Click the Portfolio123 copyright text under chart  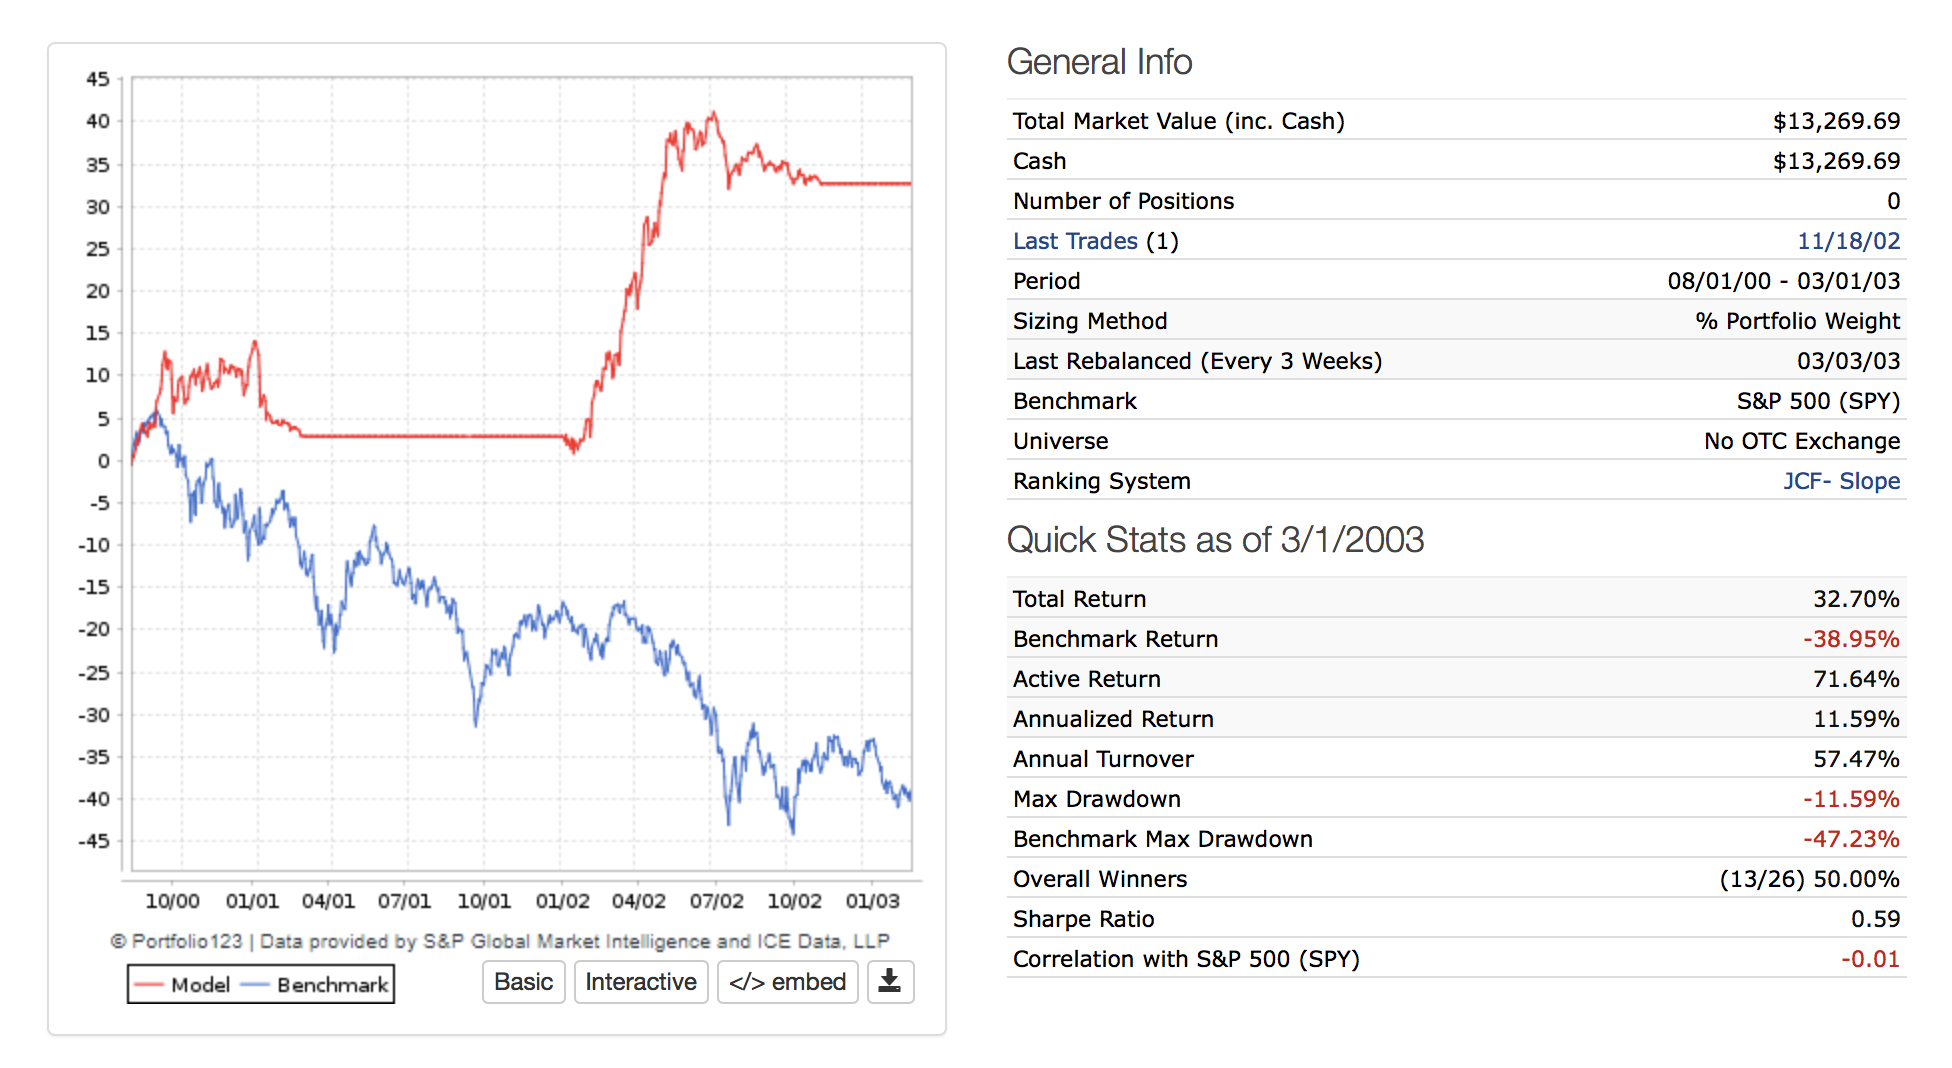(x=499, y=941)
